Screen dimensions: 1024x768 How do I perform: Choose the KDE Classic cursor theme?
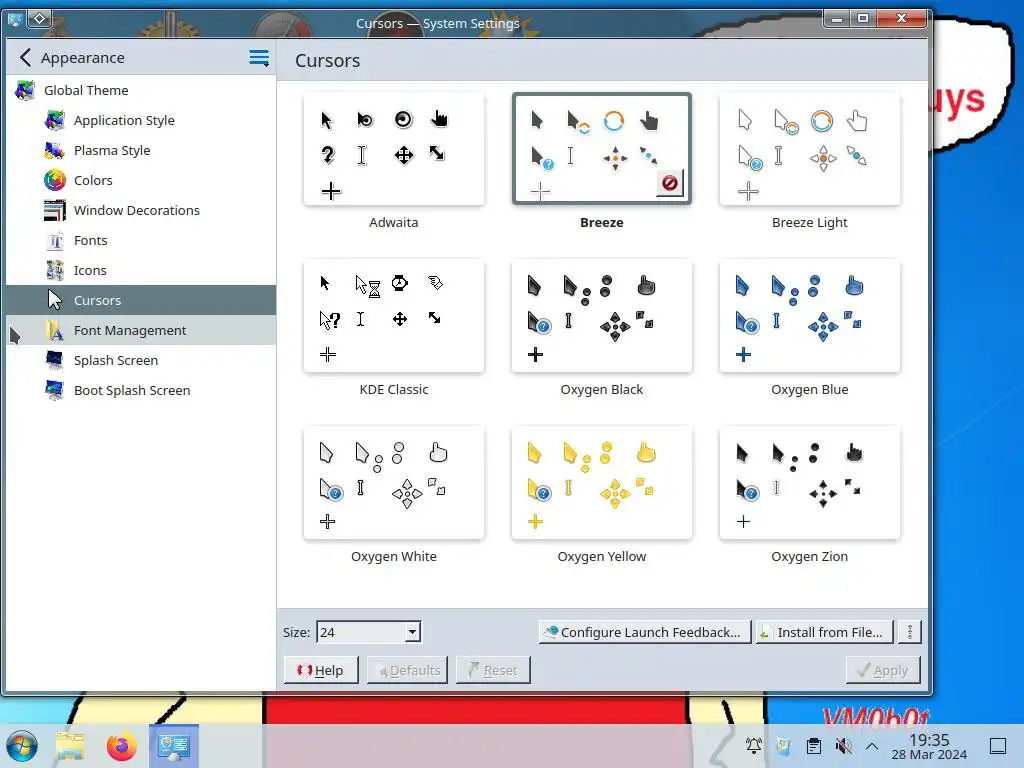point(394,316)
